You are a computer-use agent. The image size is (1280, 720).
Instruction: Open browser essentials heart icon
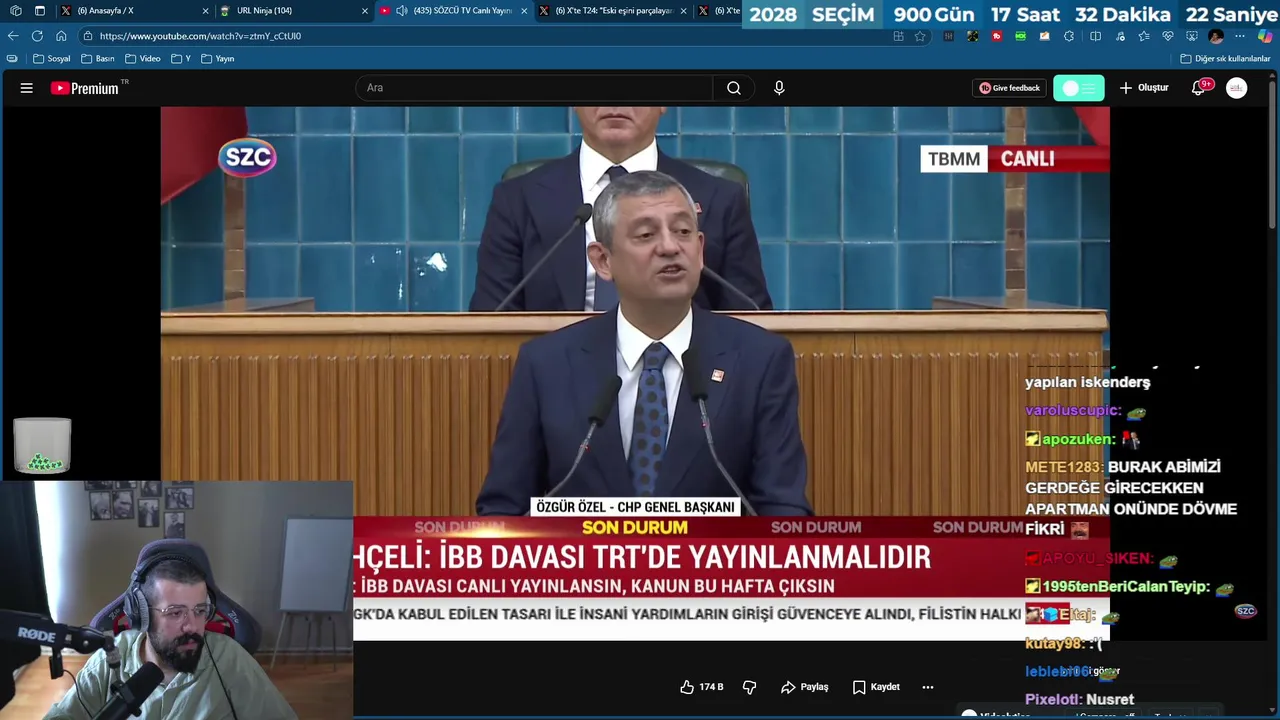point(1168,36)
